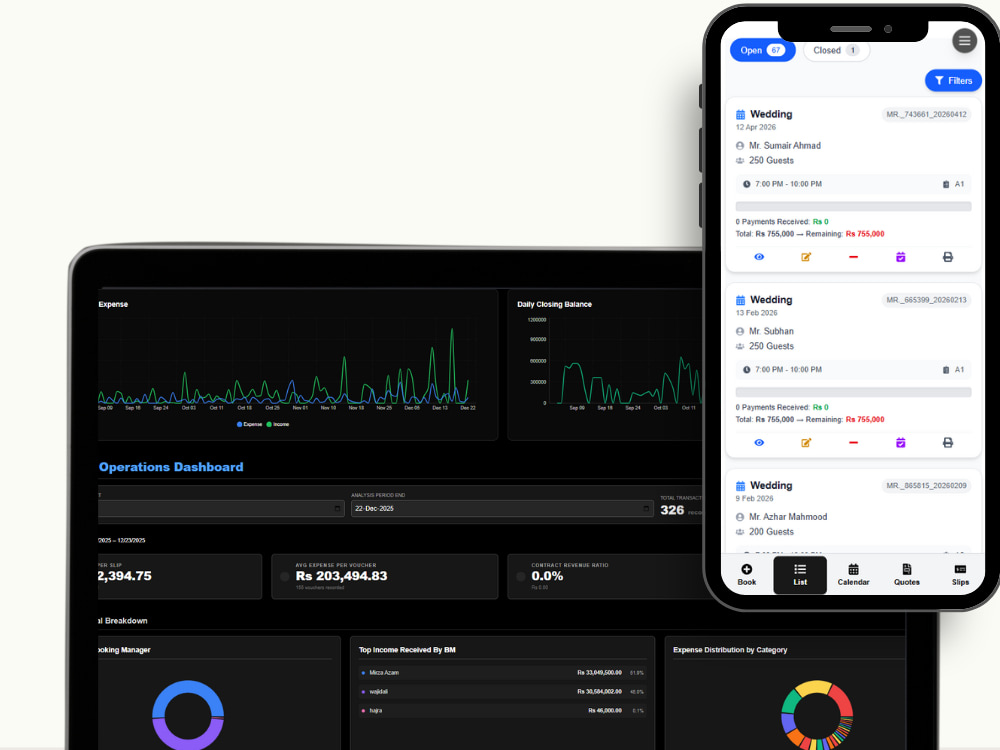Open date picker for Analysis Period End
The image size is (1000, 750).
646,508
